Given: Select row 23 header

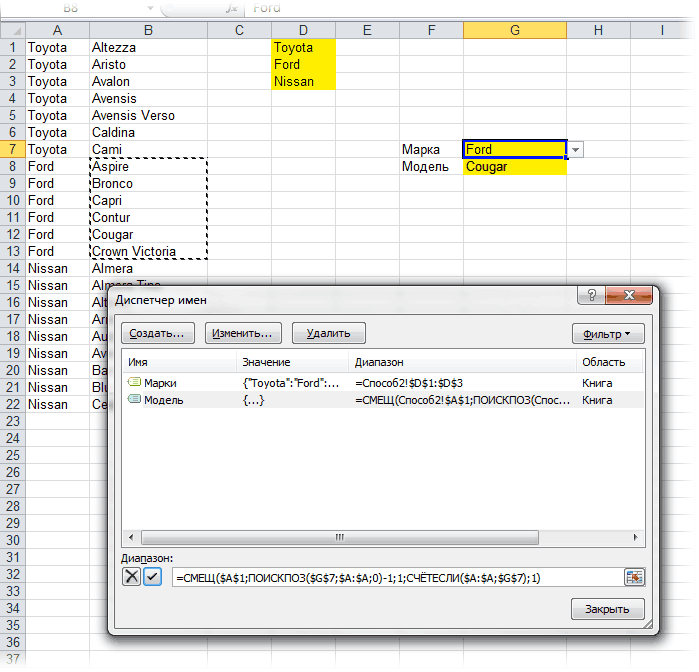Looking at the screenshot, I should click(x=12, y=421).
